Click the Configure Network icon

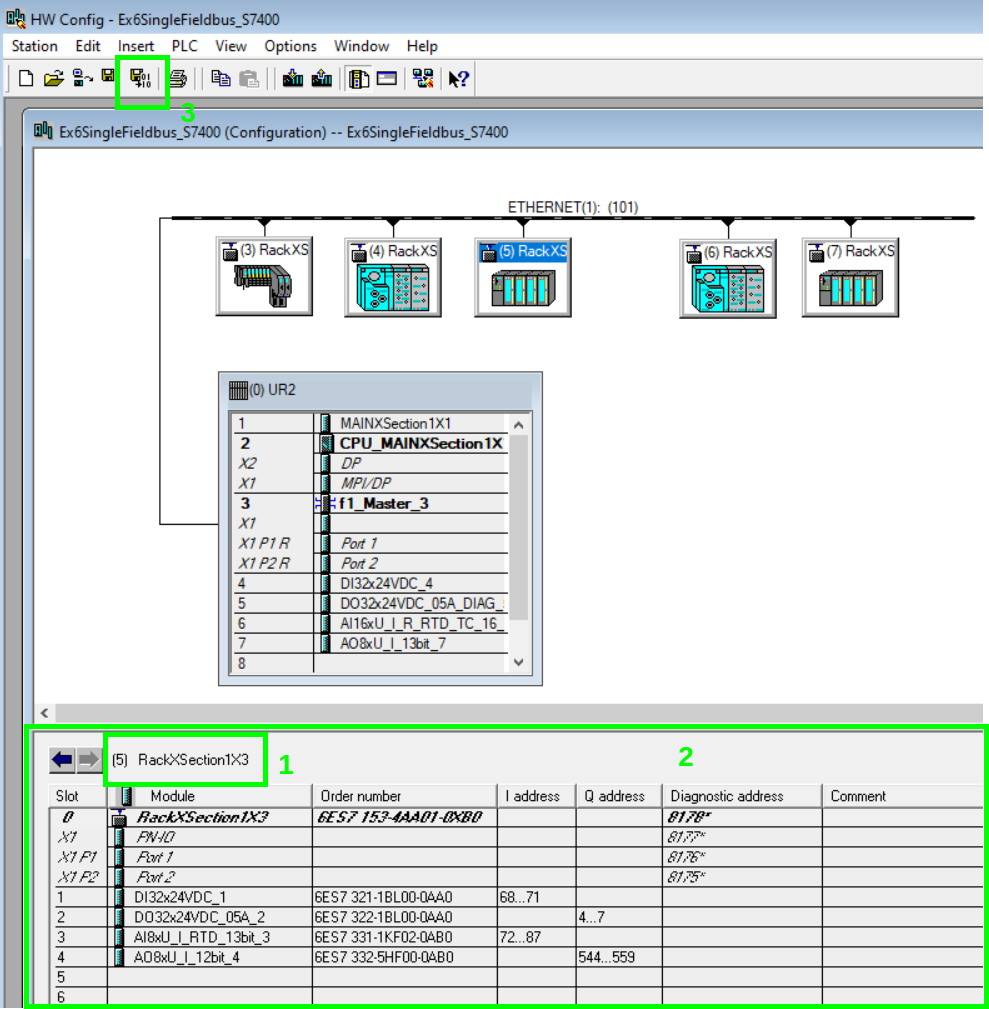point(423,78)
